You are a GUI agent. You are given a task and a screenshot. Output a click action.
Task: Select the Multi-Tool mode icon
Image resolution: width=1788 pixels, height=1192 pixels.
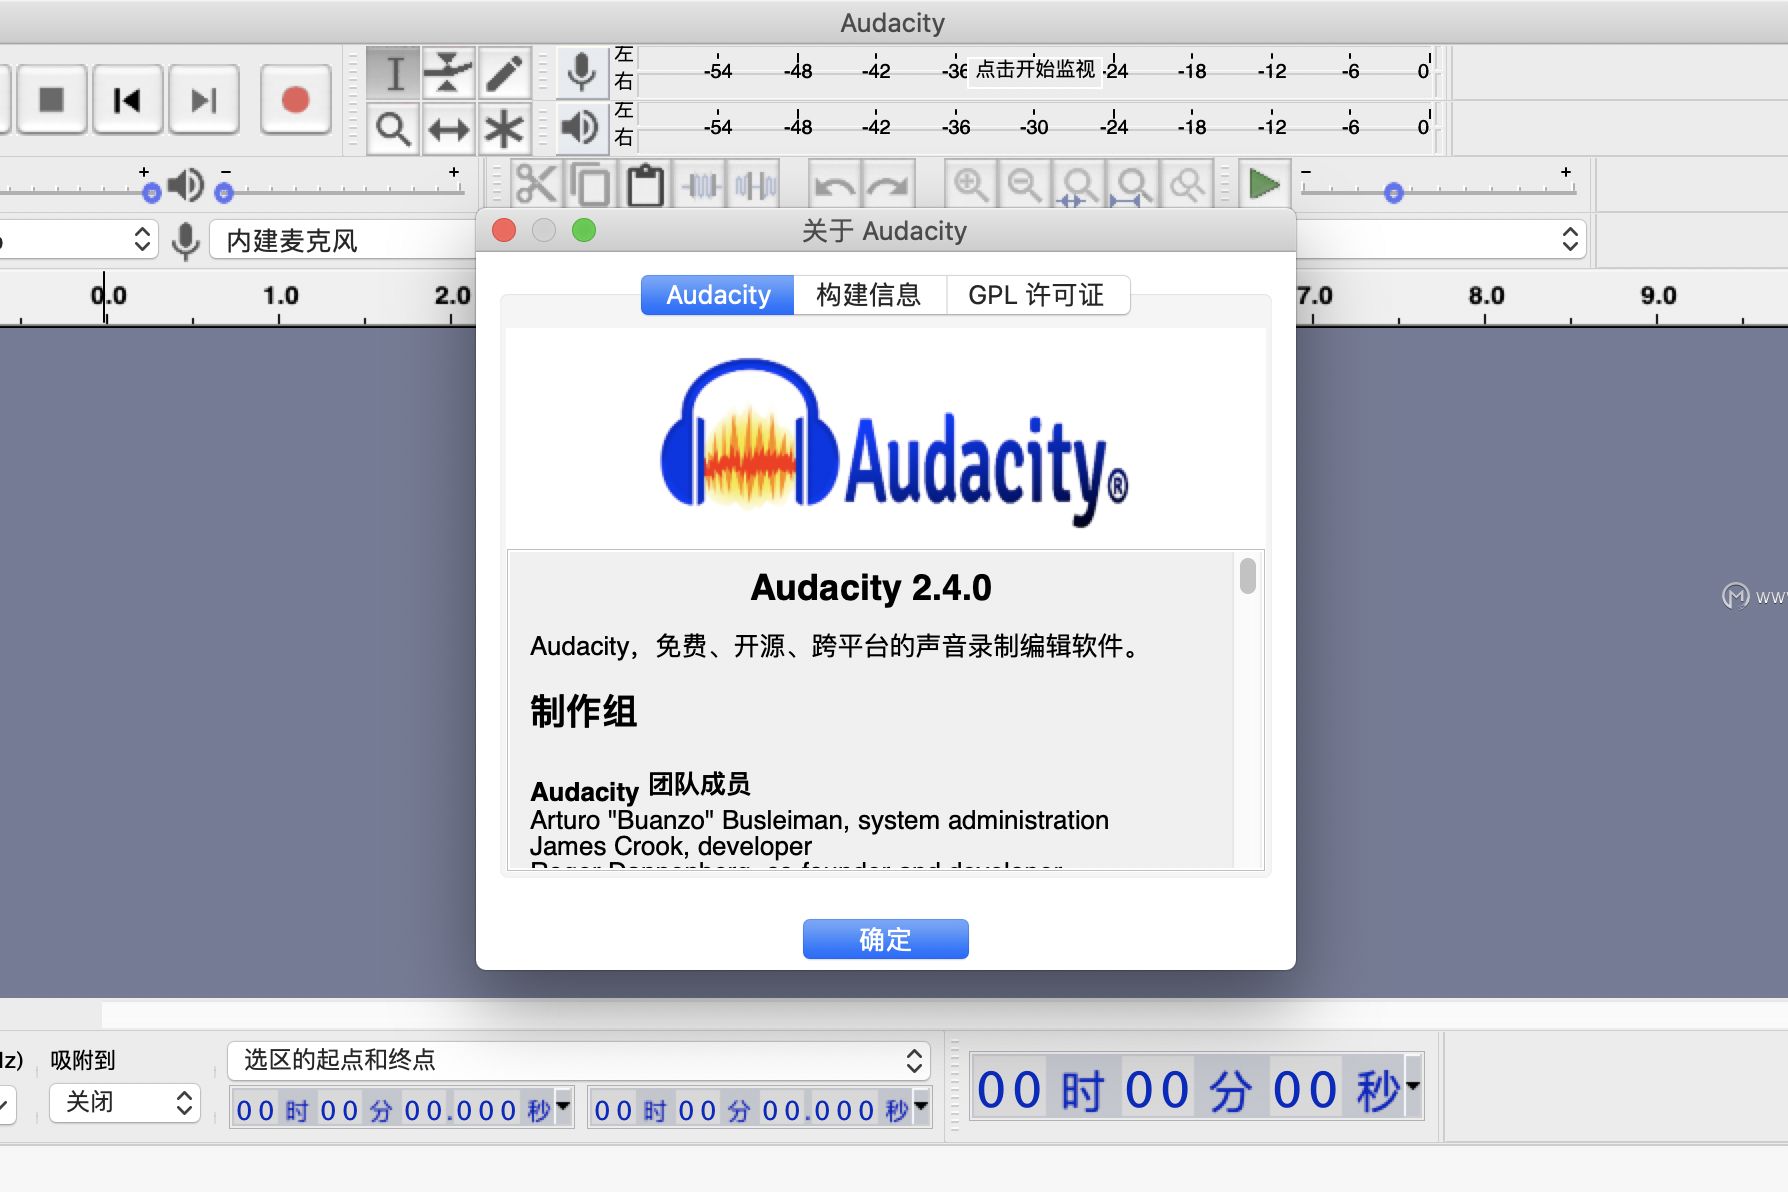(x=504, y=129)
